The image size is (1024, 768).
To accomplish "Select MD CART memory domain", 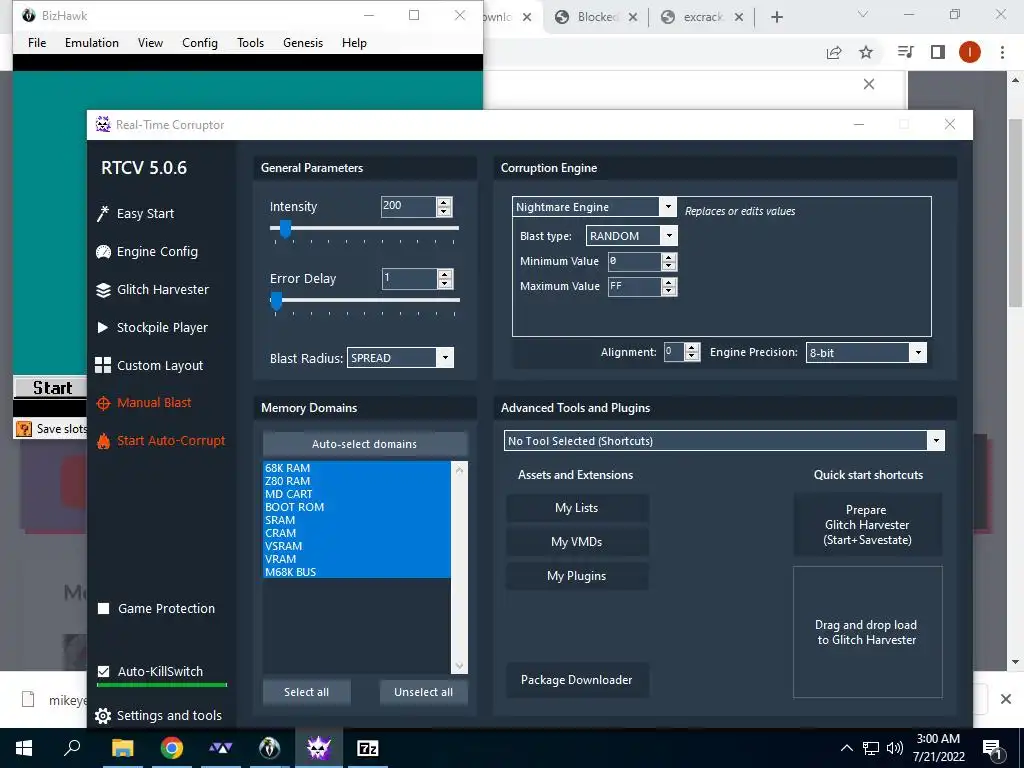I will 357,494.
